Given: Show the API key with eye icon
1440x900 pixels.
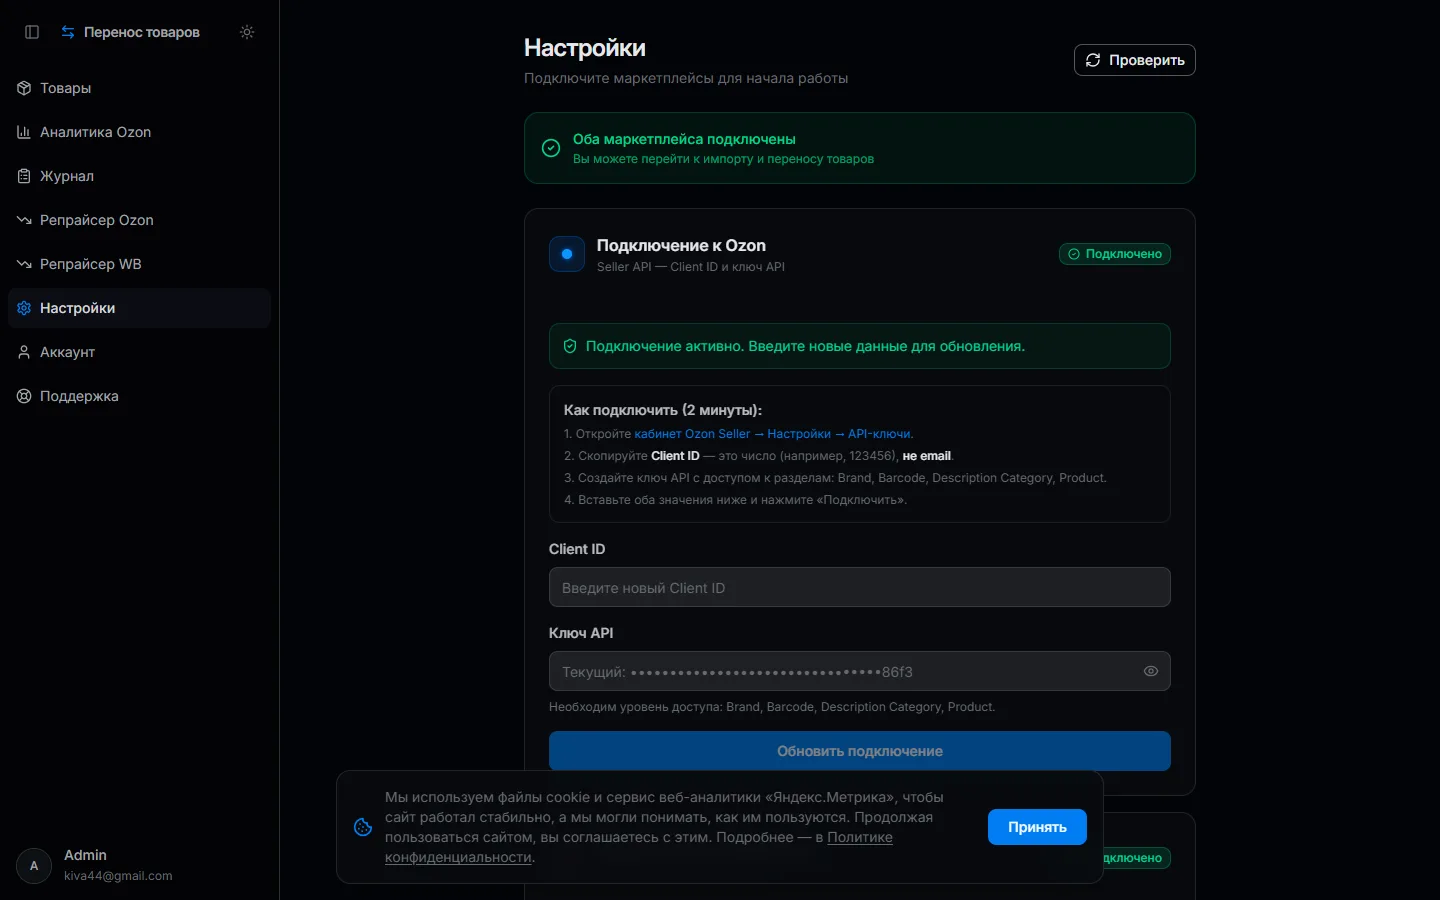Looking at the screenshot, I should point(1151,671).
